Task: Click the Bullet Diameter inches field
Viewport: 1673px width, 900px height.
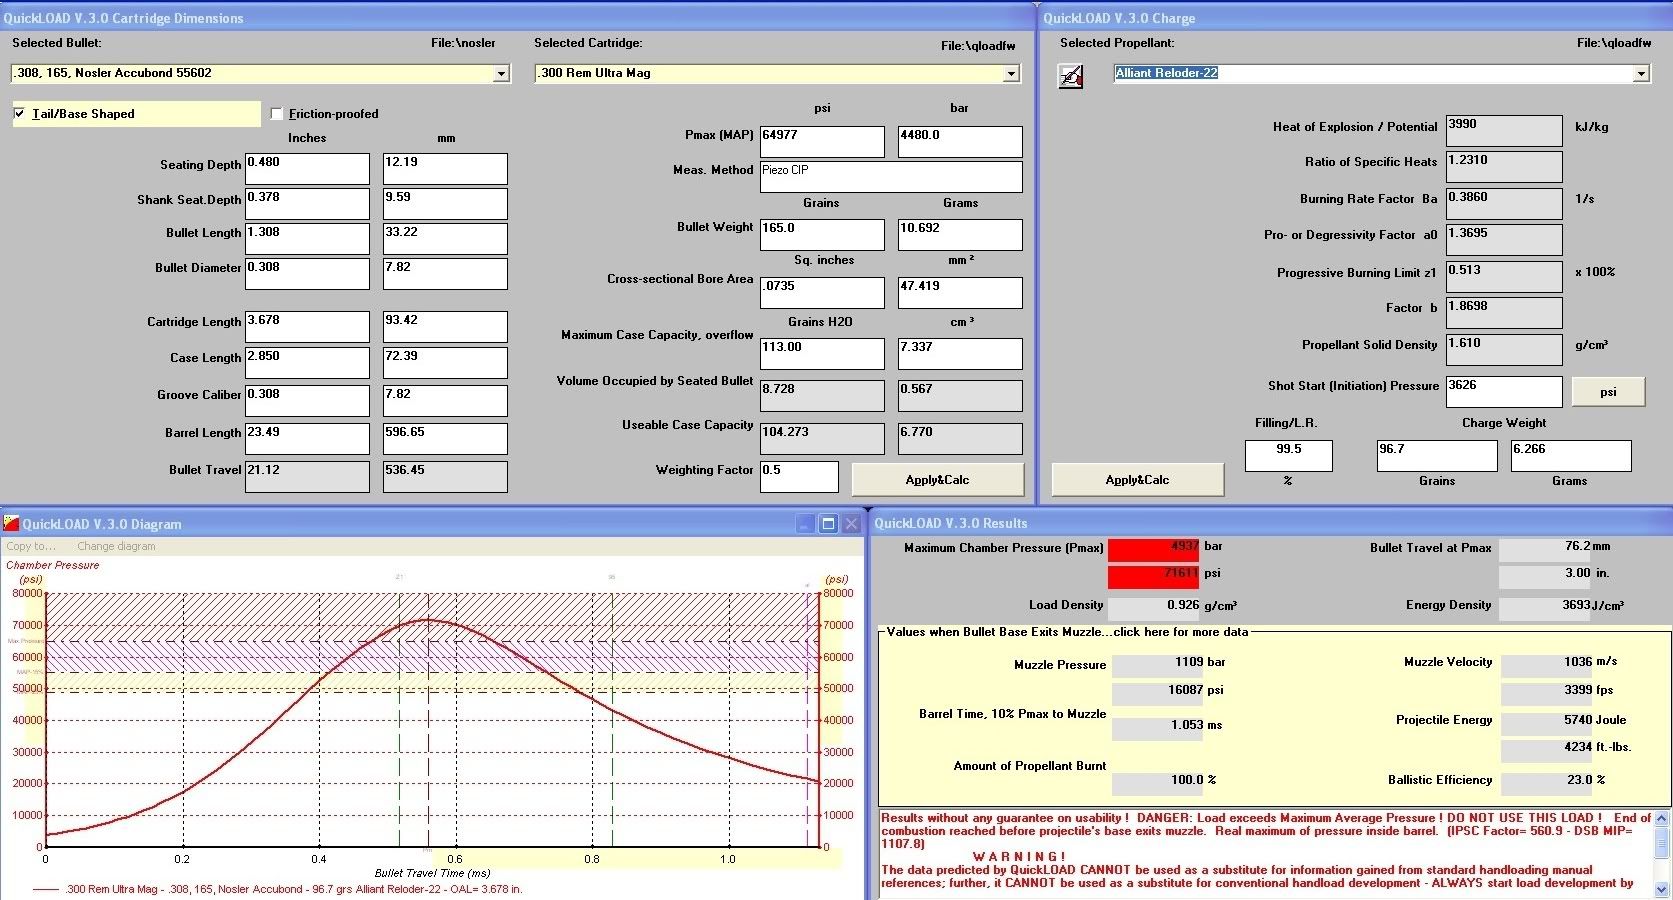Action: pyautogui.click(x=307, y=274)
